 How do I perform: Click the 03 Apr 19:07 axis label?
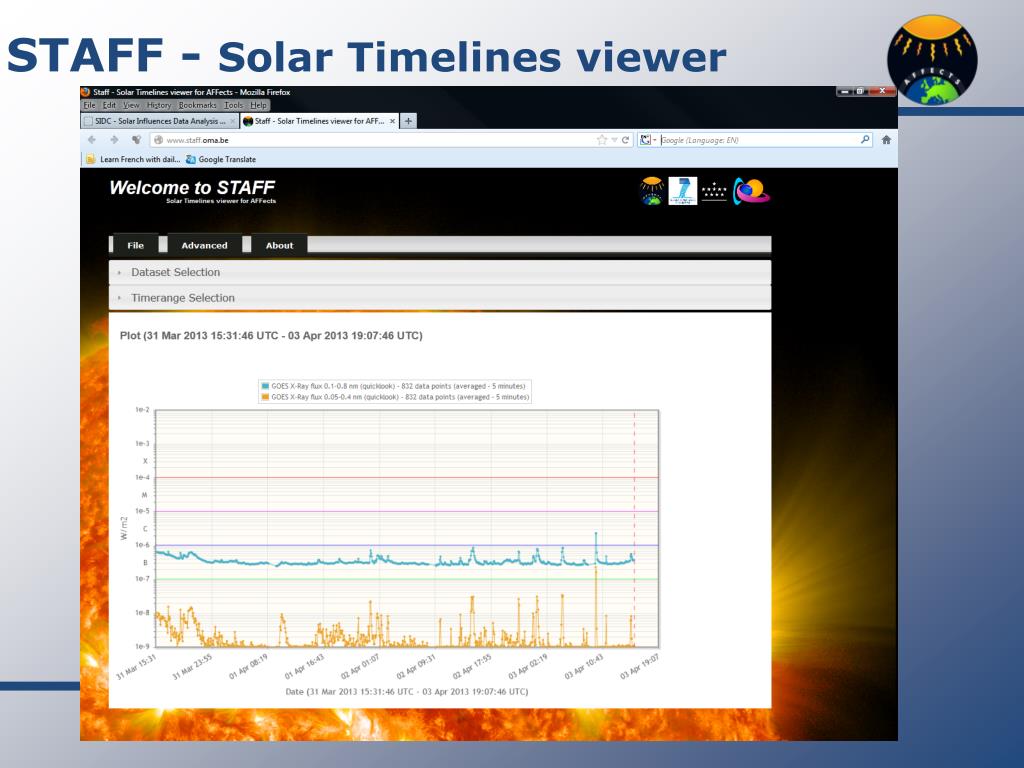(639, 667)
